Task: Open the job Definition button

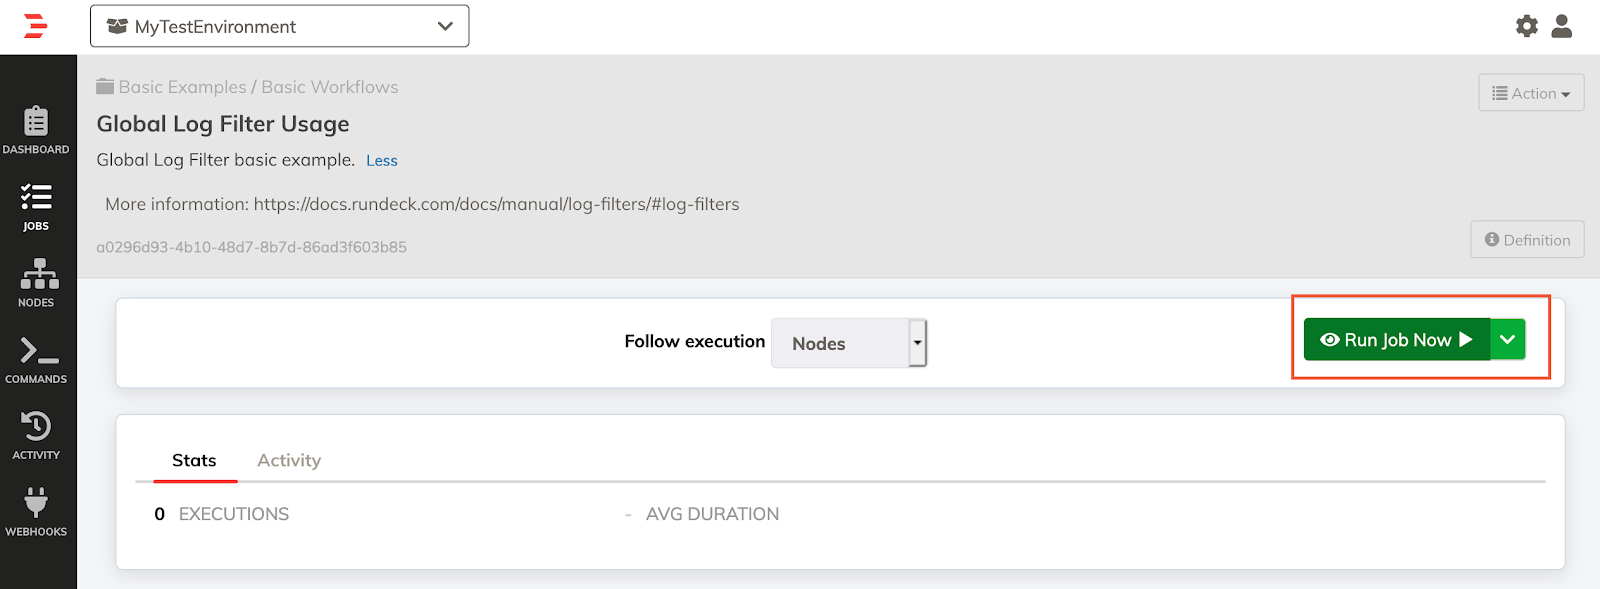Action: click(x=1527, y=240)
